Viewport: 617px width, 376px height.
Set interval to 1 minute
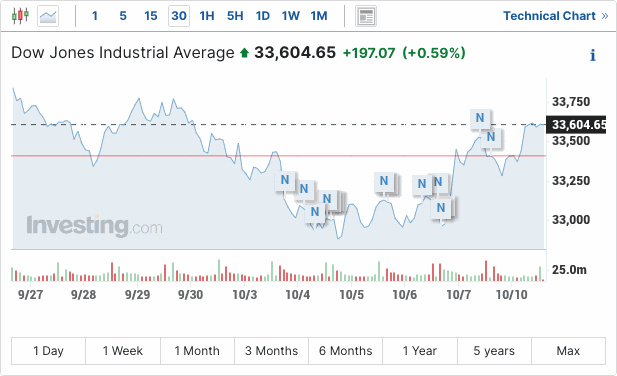tap(94, 16)
